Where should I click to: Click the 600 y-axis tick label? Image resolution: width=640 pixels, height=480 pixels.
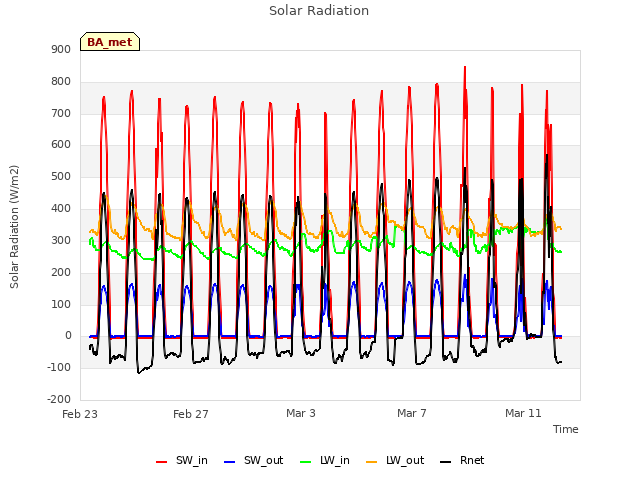pyautogui.click(x=61, y=144)
